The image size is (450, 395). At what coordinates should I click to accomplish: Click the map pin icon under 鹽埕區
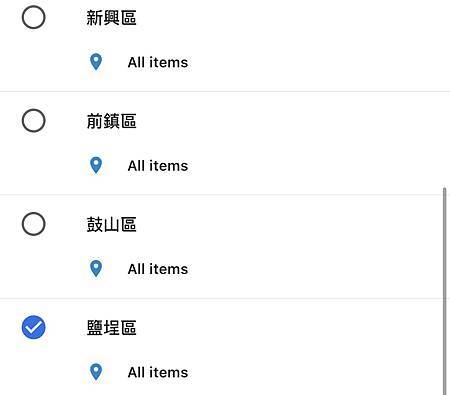(96, 372)
